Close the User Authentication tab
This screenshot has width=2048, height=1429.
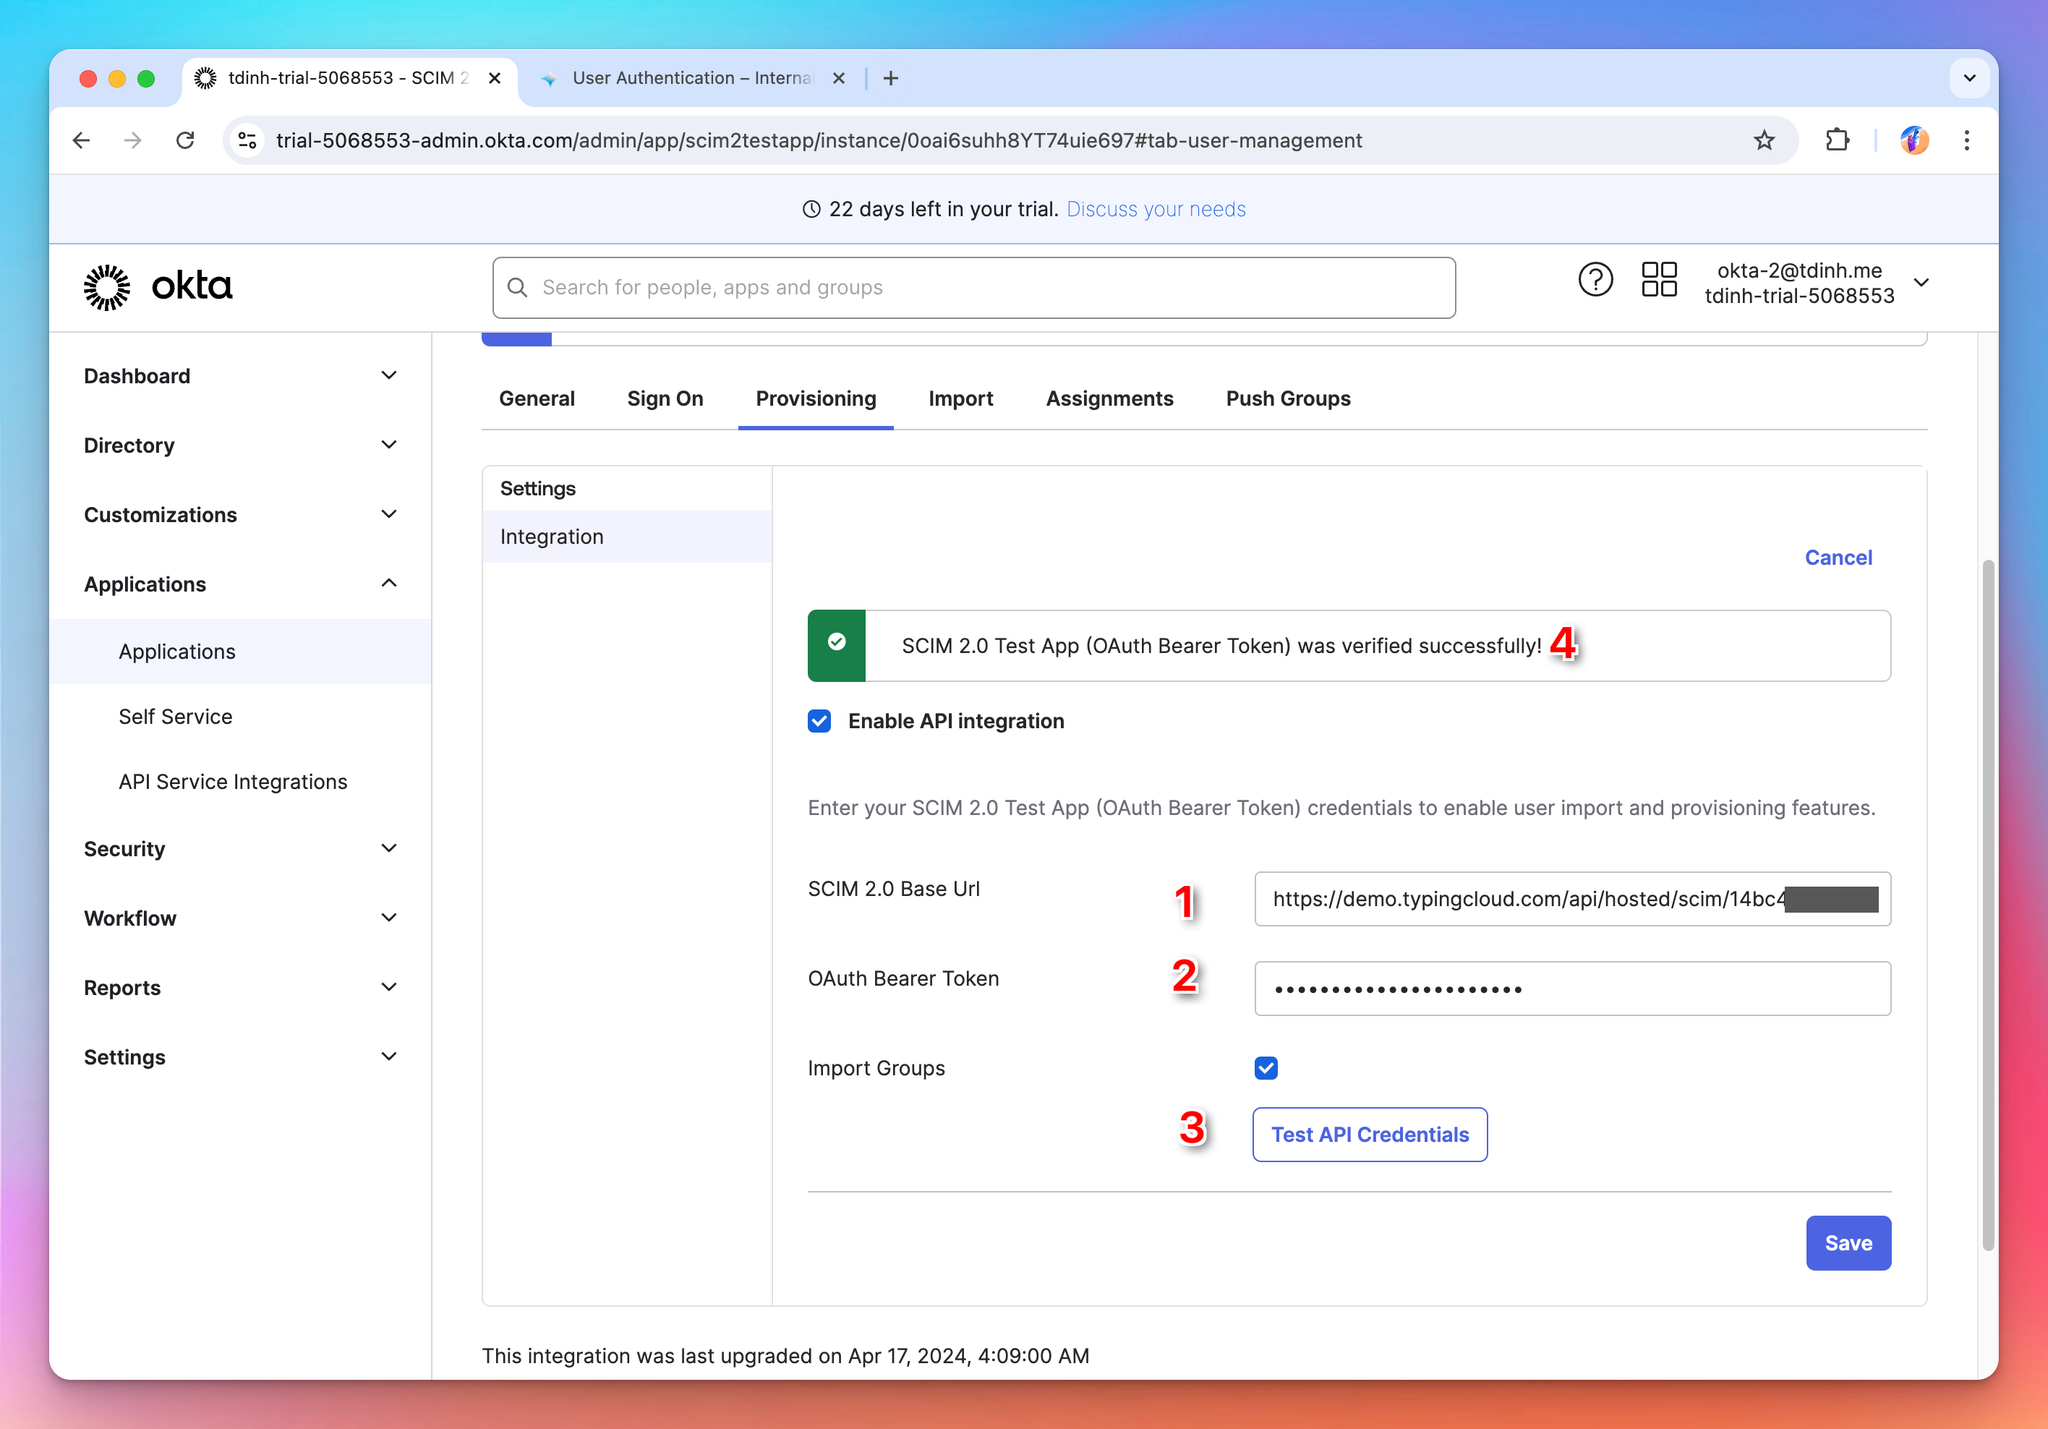[x=839, y=78]
